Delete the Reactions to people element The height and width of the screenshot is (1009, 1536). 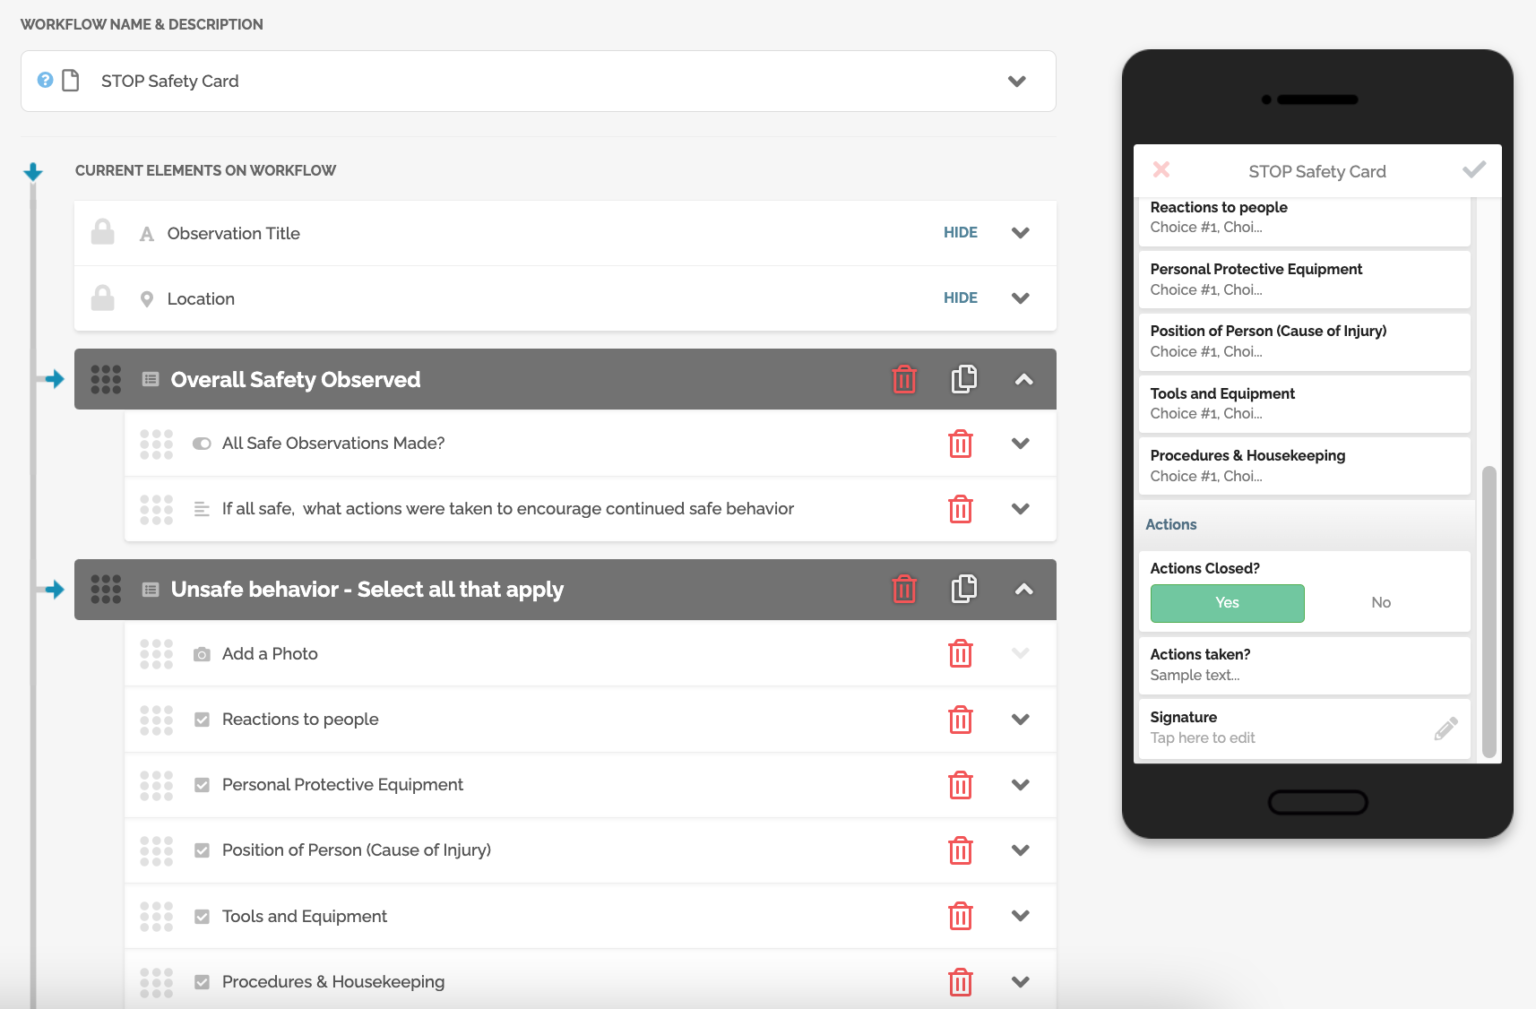960,720
